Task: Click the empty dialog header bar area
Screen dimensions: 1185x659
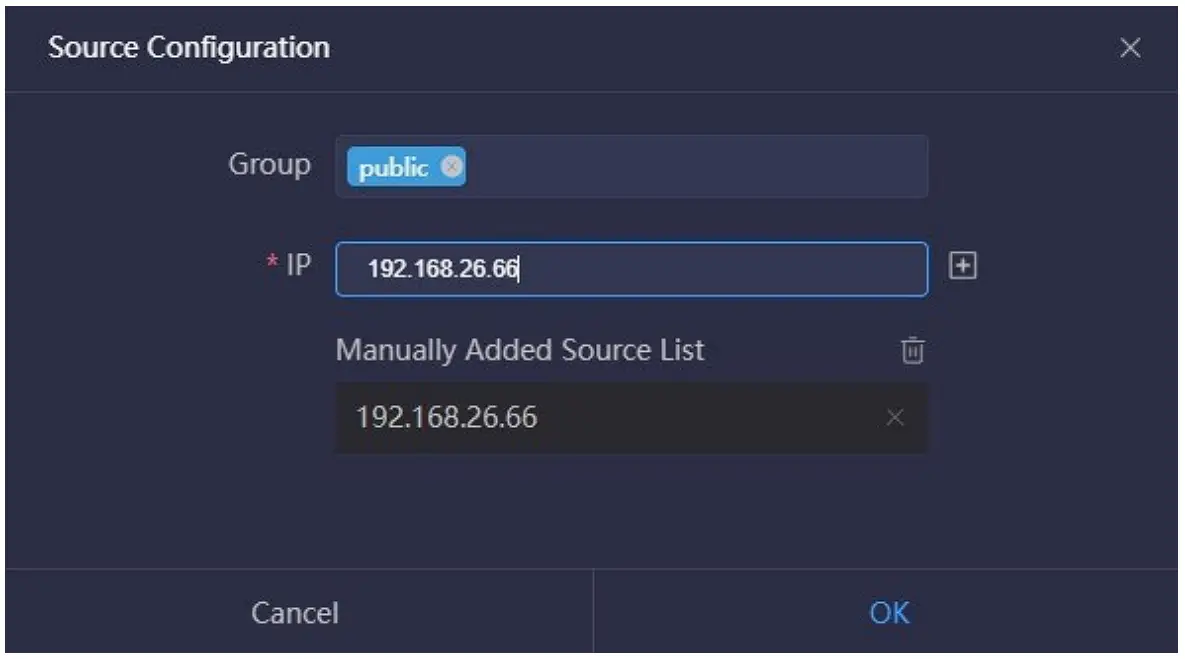Action: click(x=700, y=47)
